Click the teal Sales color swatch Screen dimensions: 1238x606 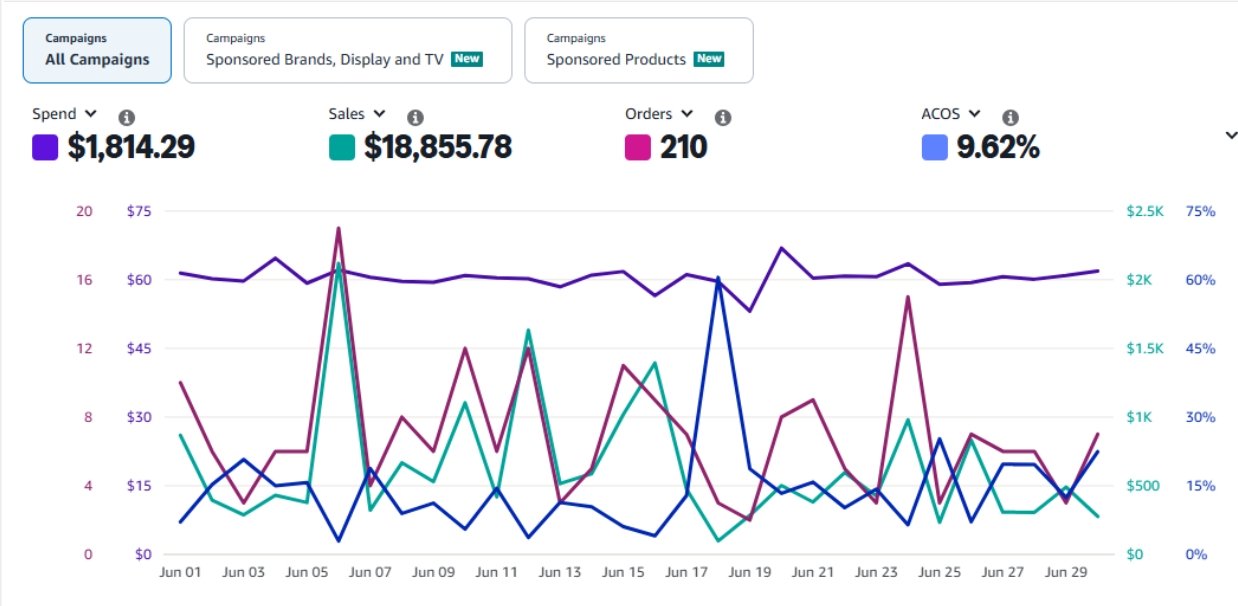tap(342, 148)
